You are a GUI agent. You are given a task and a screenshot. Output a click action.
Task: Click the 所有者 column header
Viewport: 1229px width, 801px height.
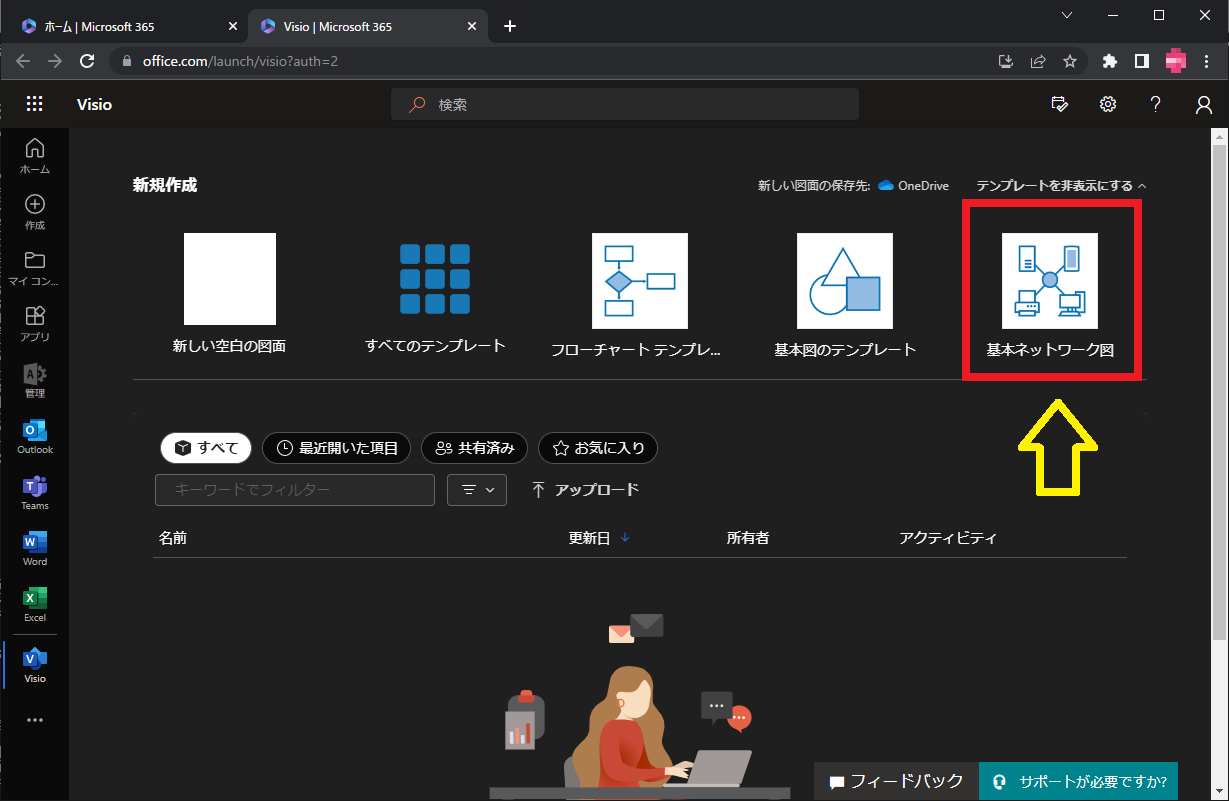tap(748, 538)
